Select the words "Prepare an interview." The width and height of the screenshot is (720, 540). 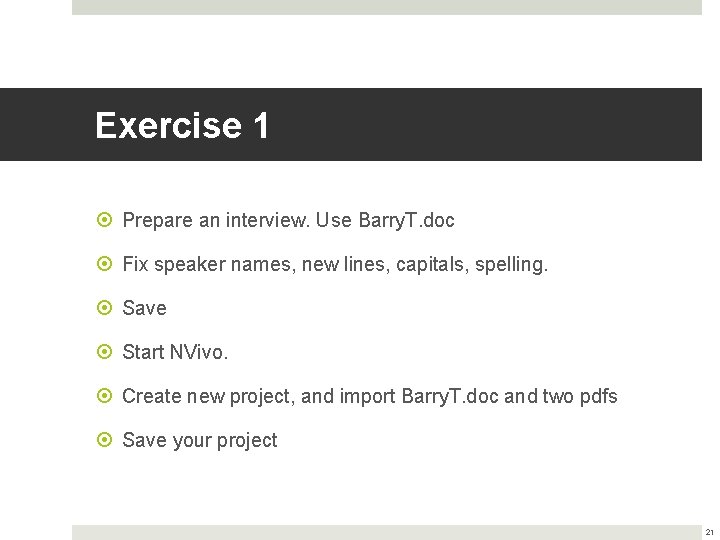coord(216,220)
